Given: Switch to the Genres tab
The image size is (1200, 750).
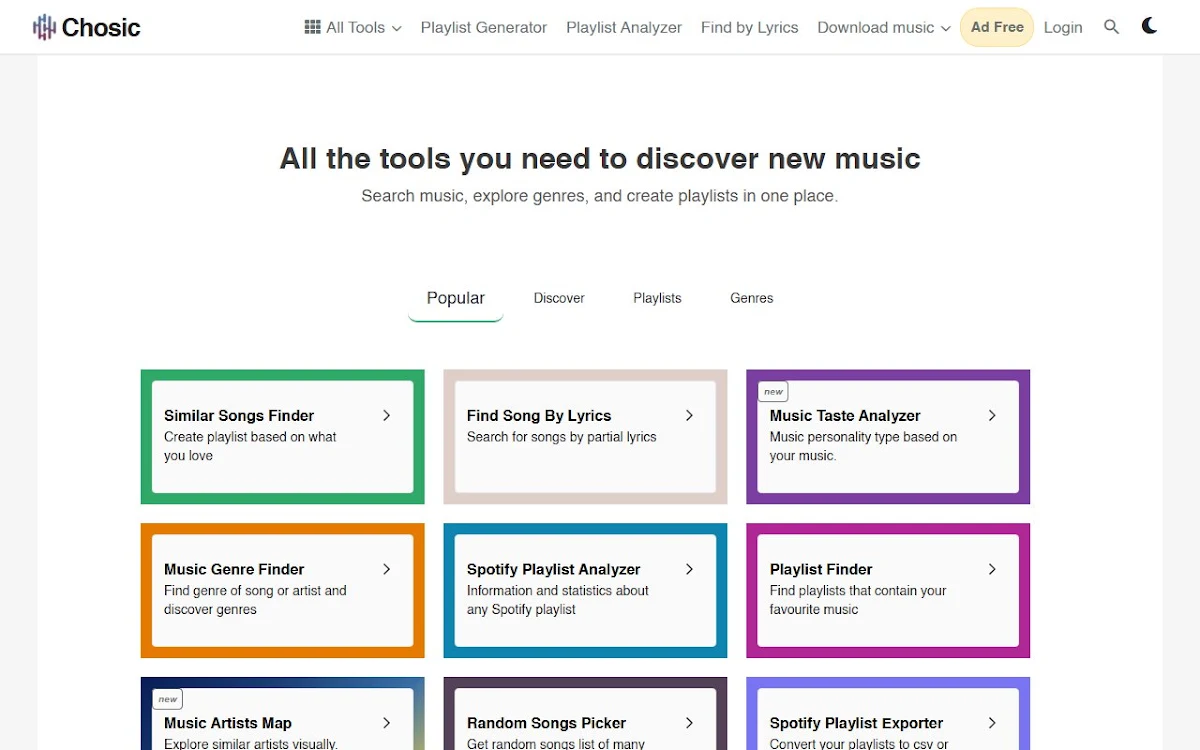Looking at the screenshot, I should (x=752, y=298).
